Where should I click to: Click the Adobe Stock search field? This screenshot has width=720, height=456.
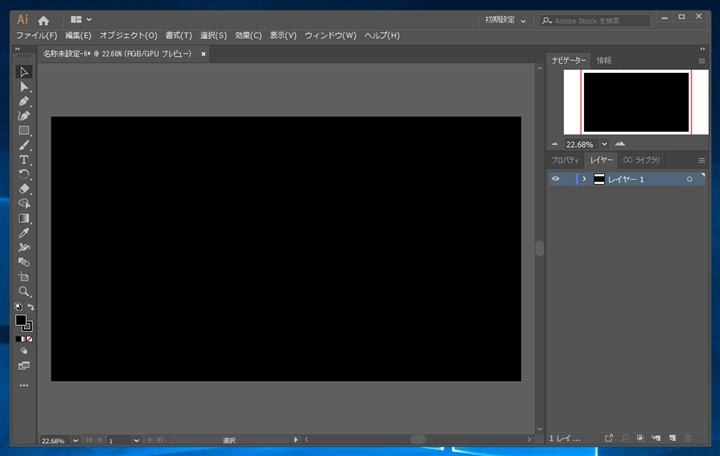(x=595, y=21)
